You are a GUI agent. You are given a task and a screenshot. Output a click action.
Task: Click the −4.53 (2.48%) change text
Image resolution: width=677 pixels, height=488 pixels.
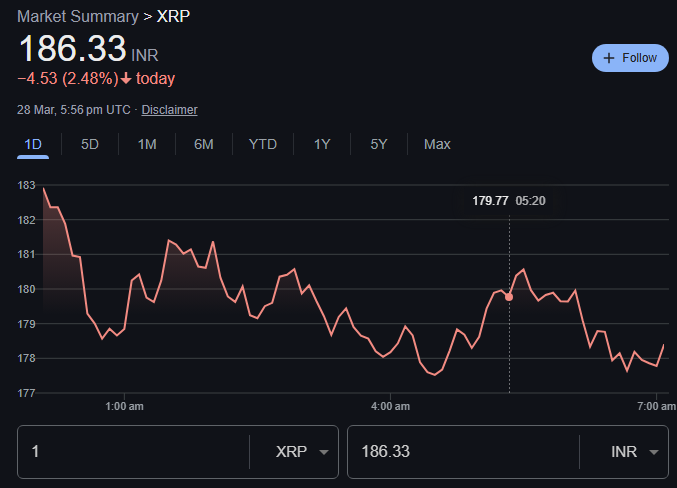pos(67,79)
